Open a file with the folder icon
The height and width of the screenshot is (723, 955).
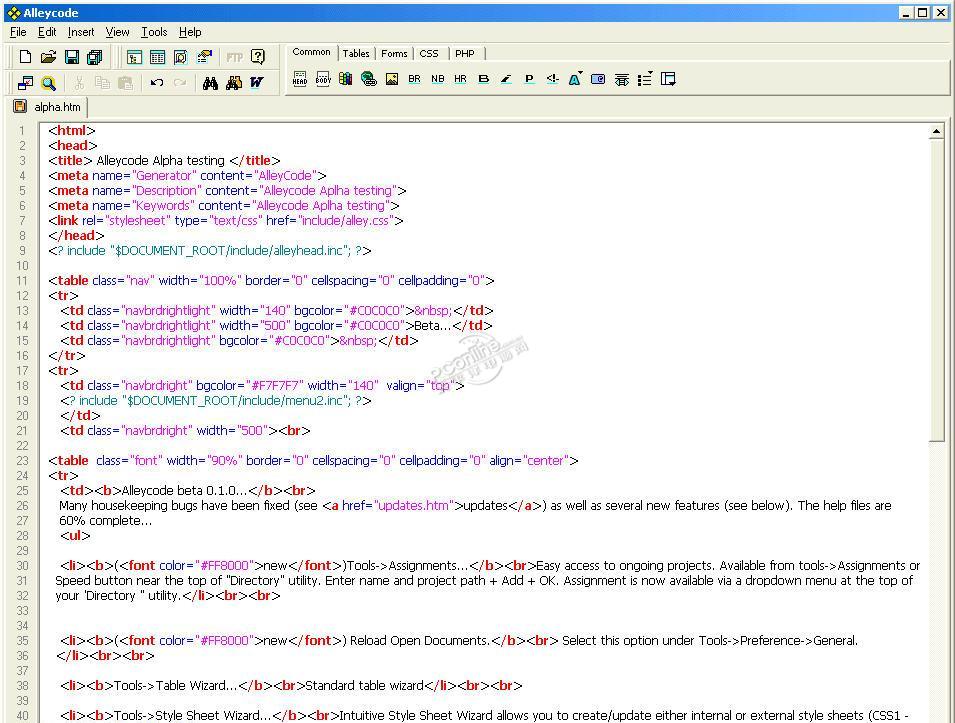pyautogui.click(x=48, y=57)
